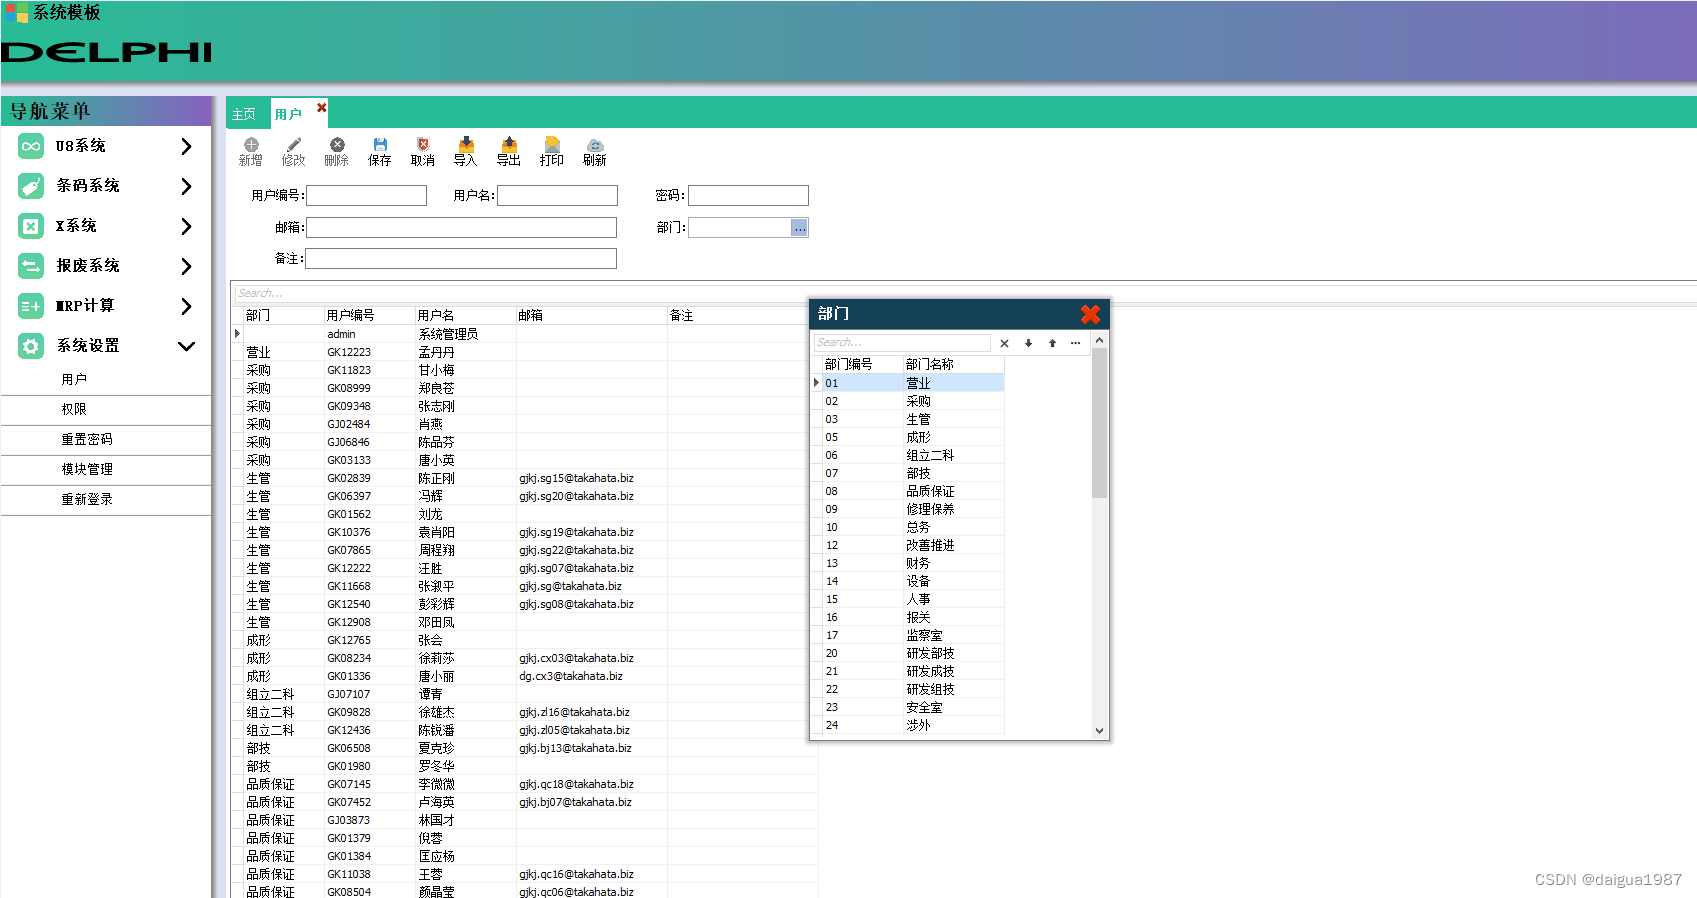Click the X系统 navigation icon
1697x898 pixels.
[x=31, y=226]
